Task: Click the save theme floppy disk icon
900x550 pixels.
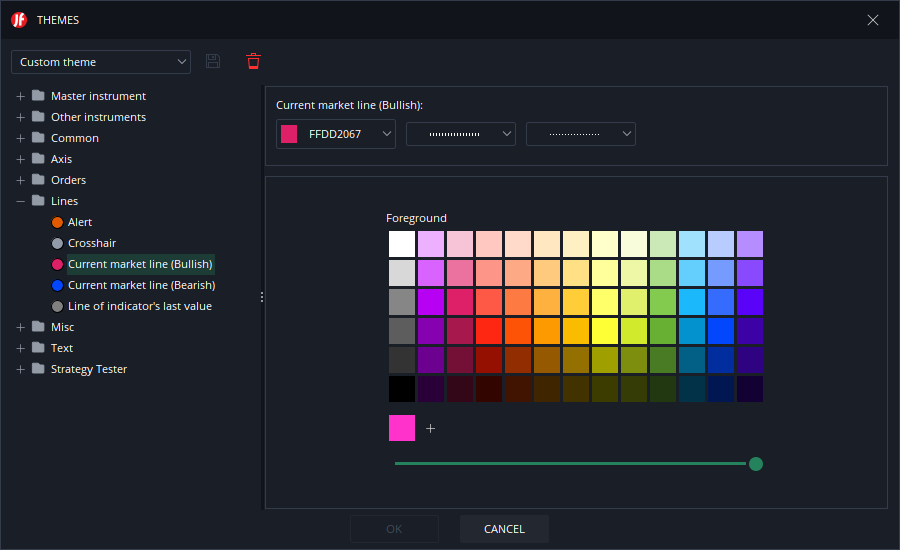Action: (x=213, y=61)
